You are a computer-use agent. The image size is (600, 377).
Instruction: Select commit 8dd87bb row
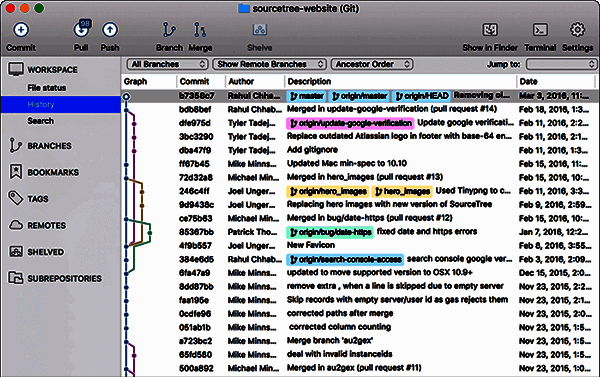pos(360,287)
